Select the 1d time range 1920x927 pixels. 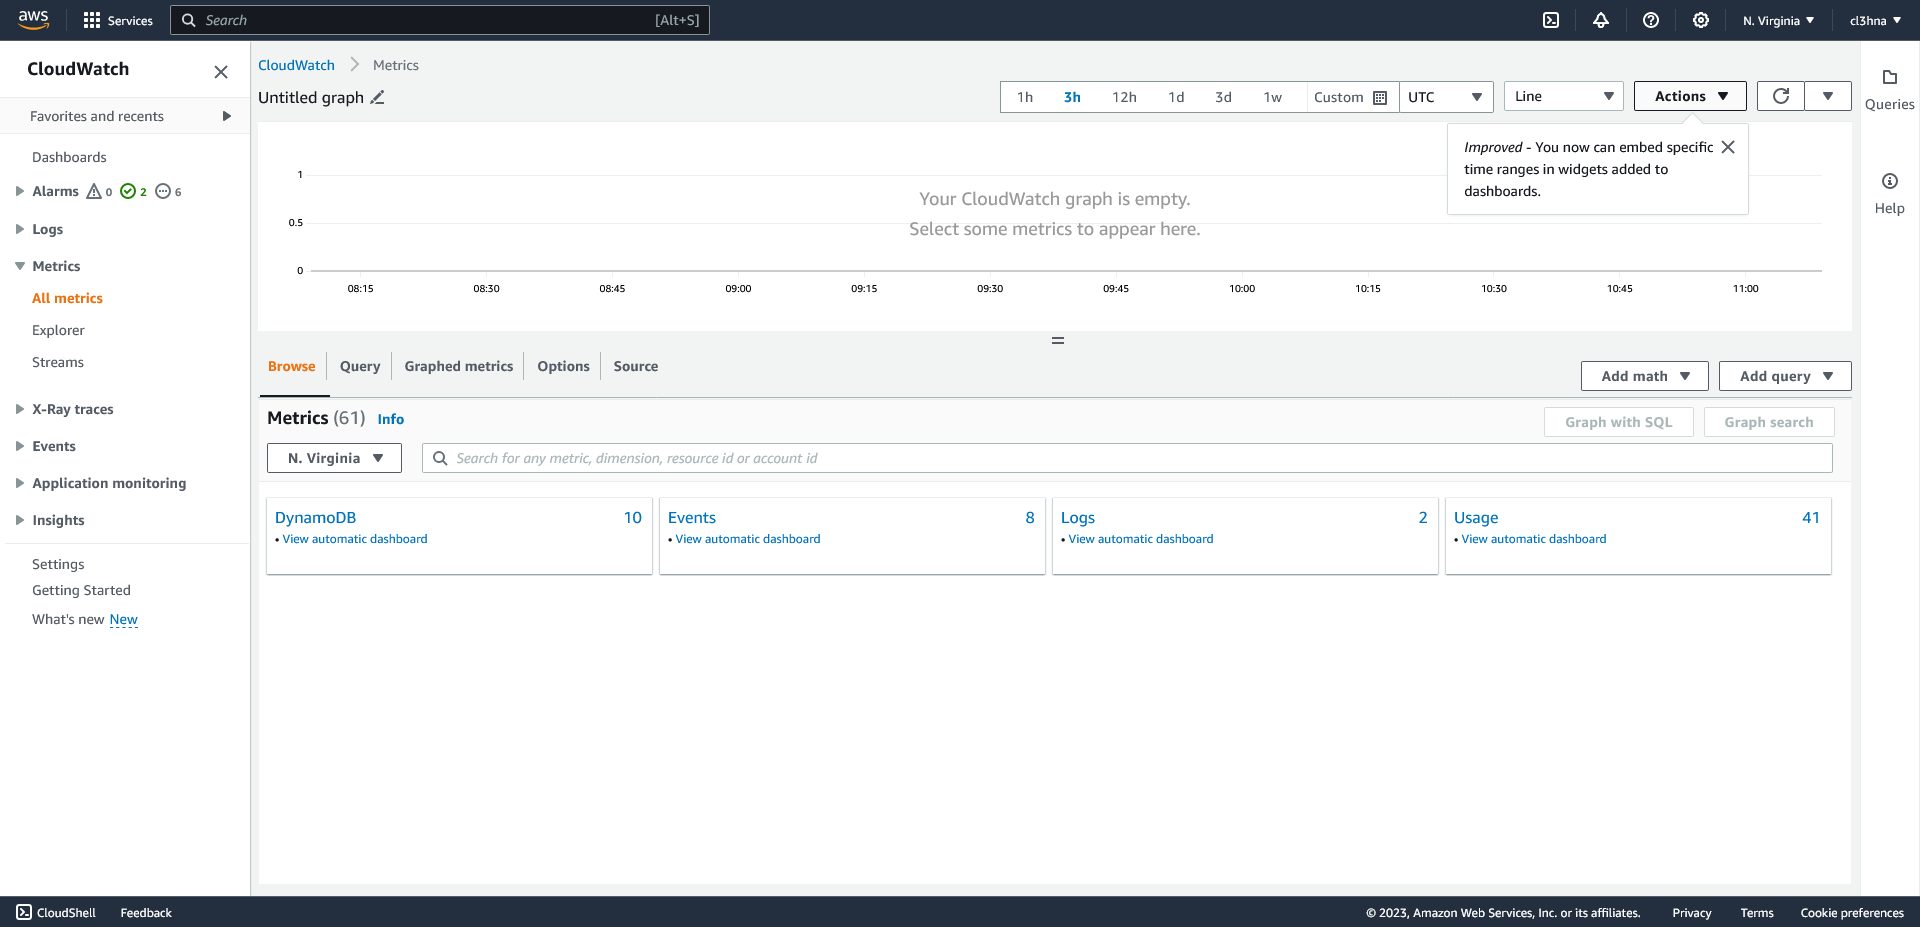click(1176, 97)
